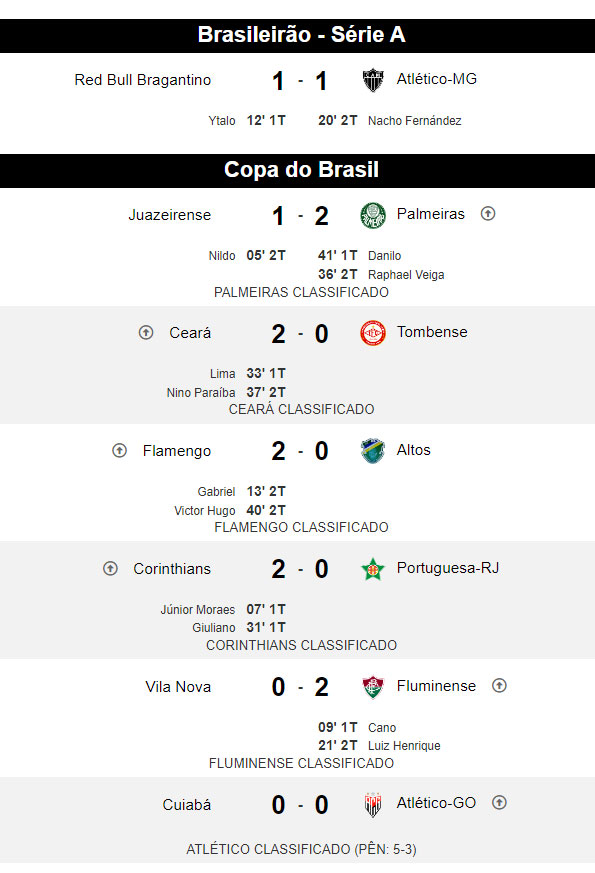Select the Flamengo 2 - 0 Altos score
The height and width of the screenshot is (873, 595).
point(300,451)
